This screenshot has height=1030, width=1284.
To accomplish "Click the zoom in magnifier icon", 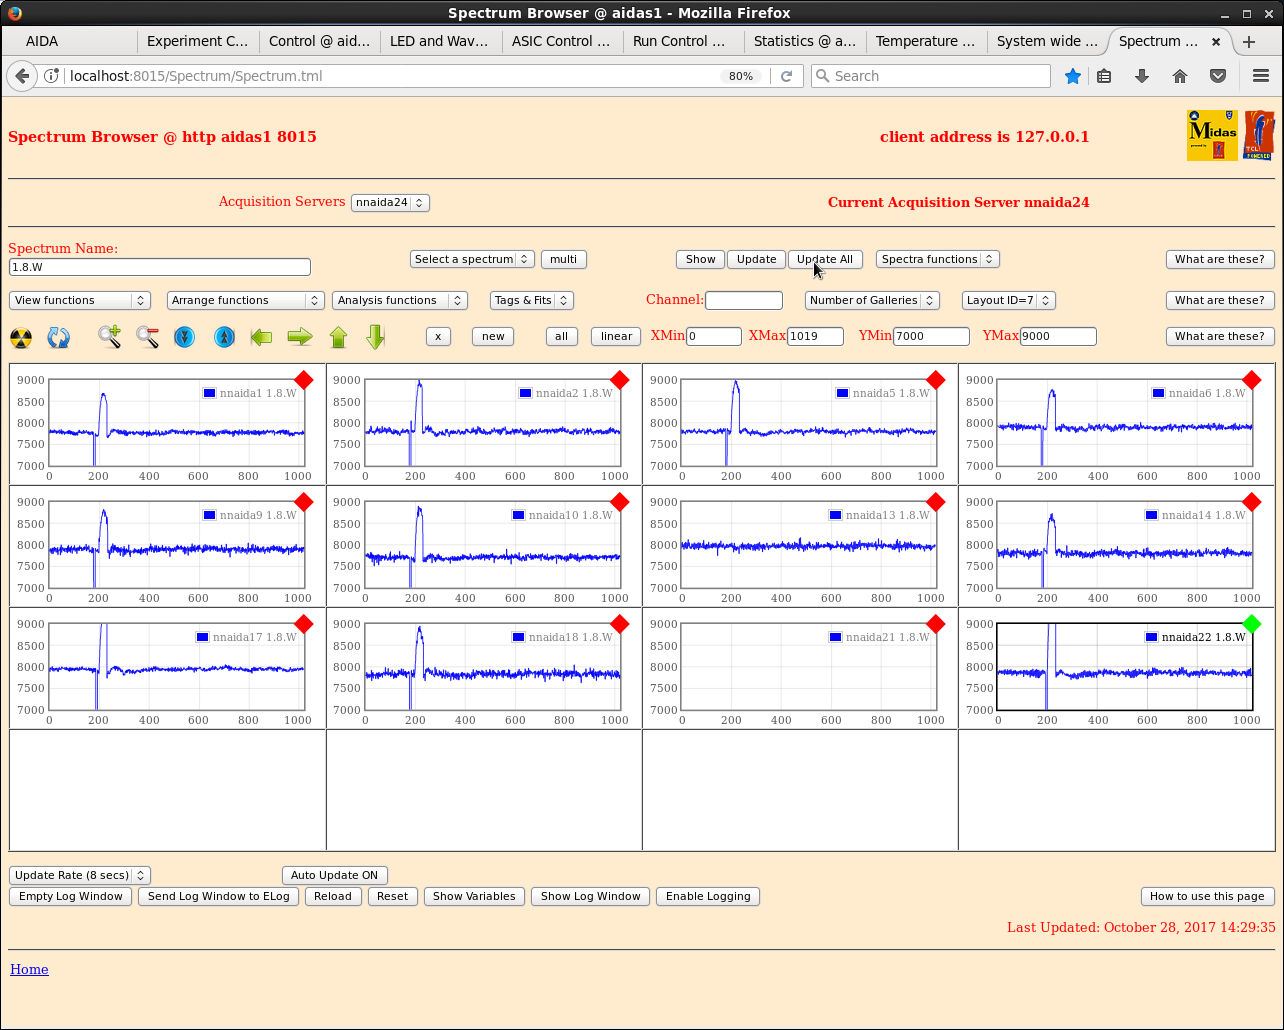I will pyautogui.click(x=109, y=337).
